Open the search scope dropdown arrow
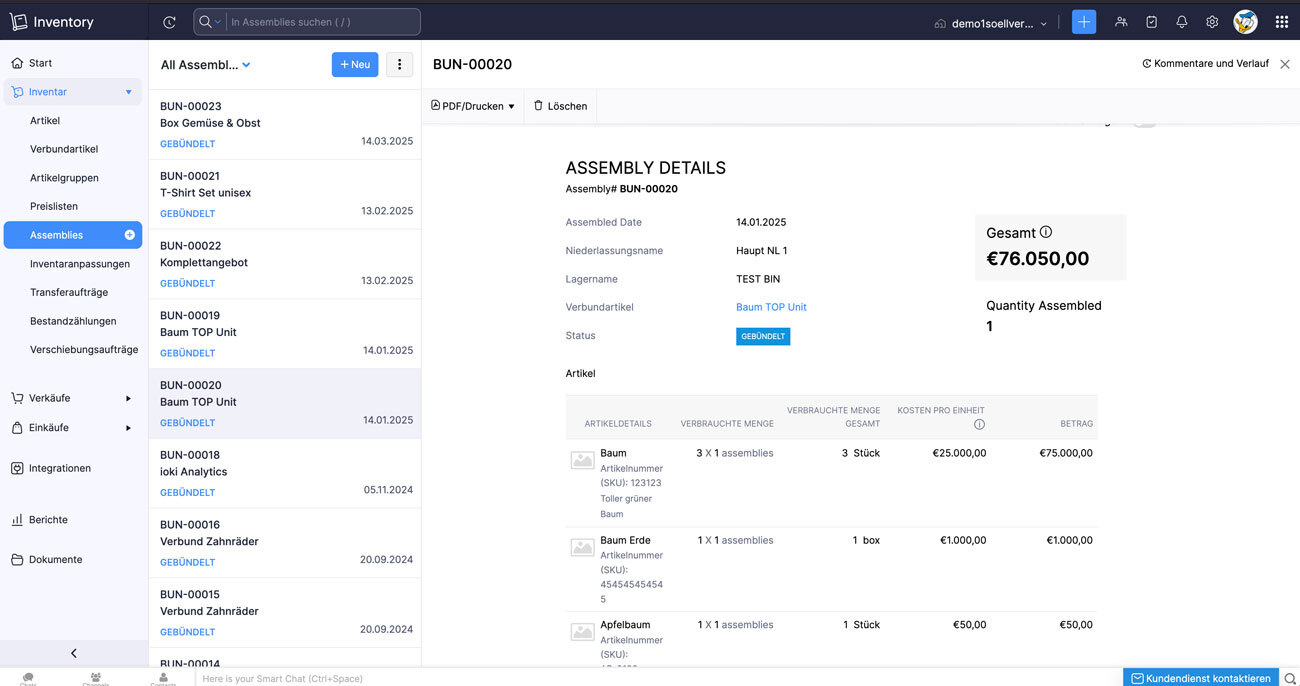The image size is (1300, 686). [218, 22]
